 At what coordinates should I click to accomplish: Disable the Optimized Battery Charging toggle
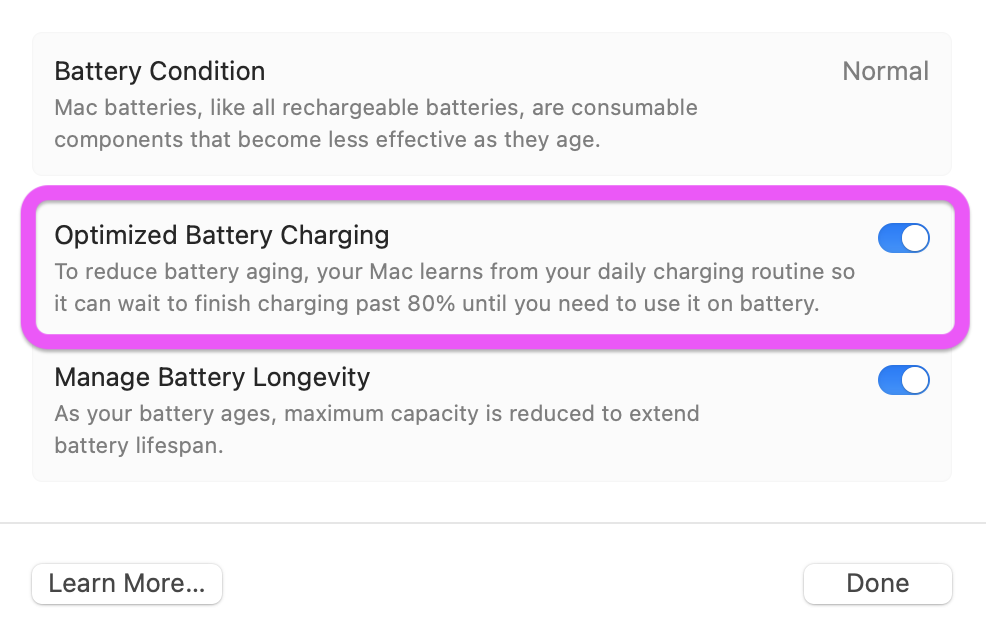903,238
